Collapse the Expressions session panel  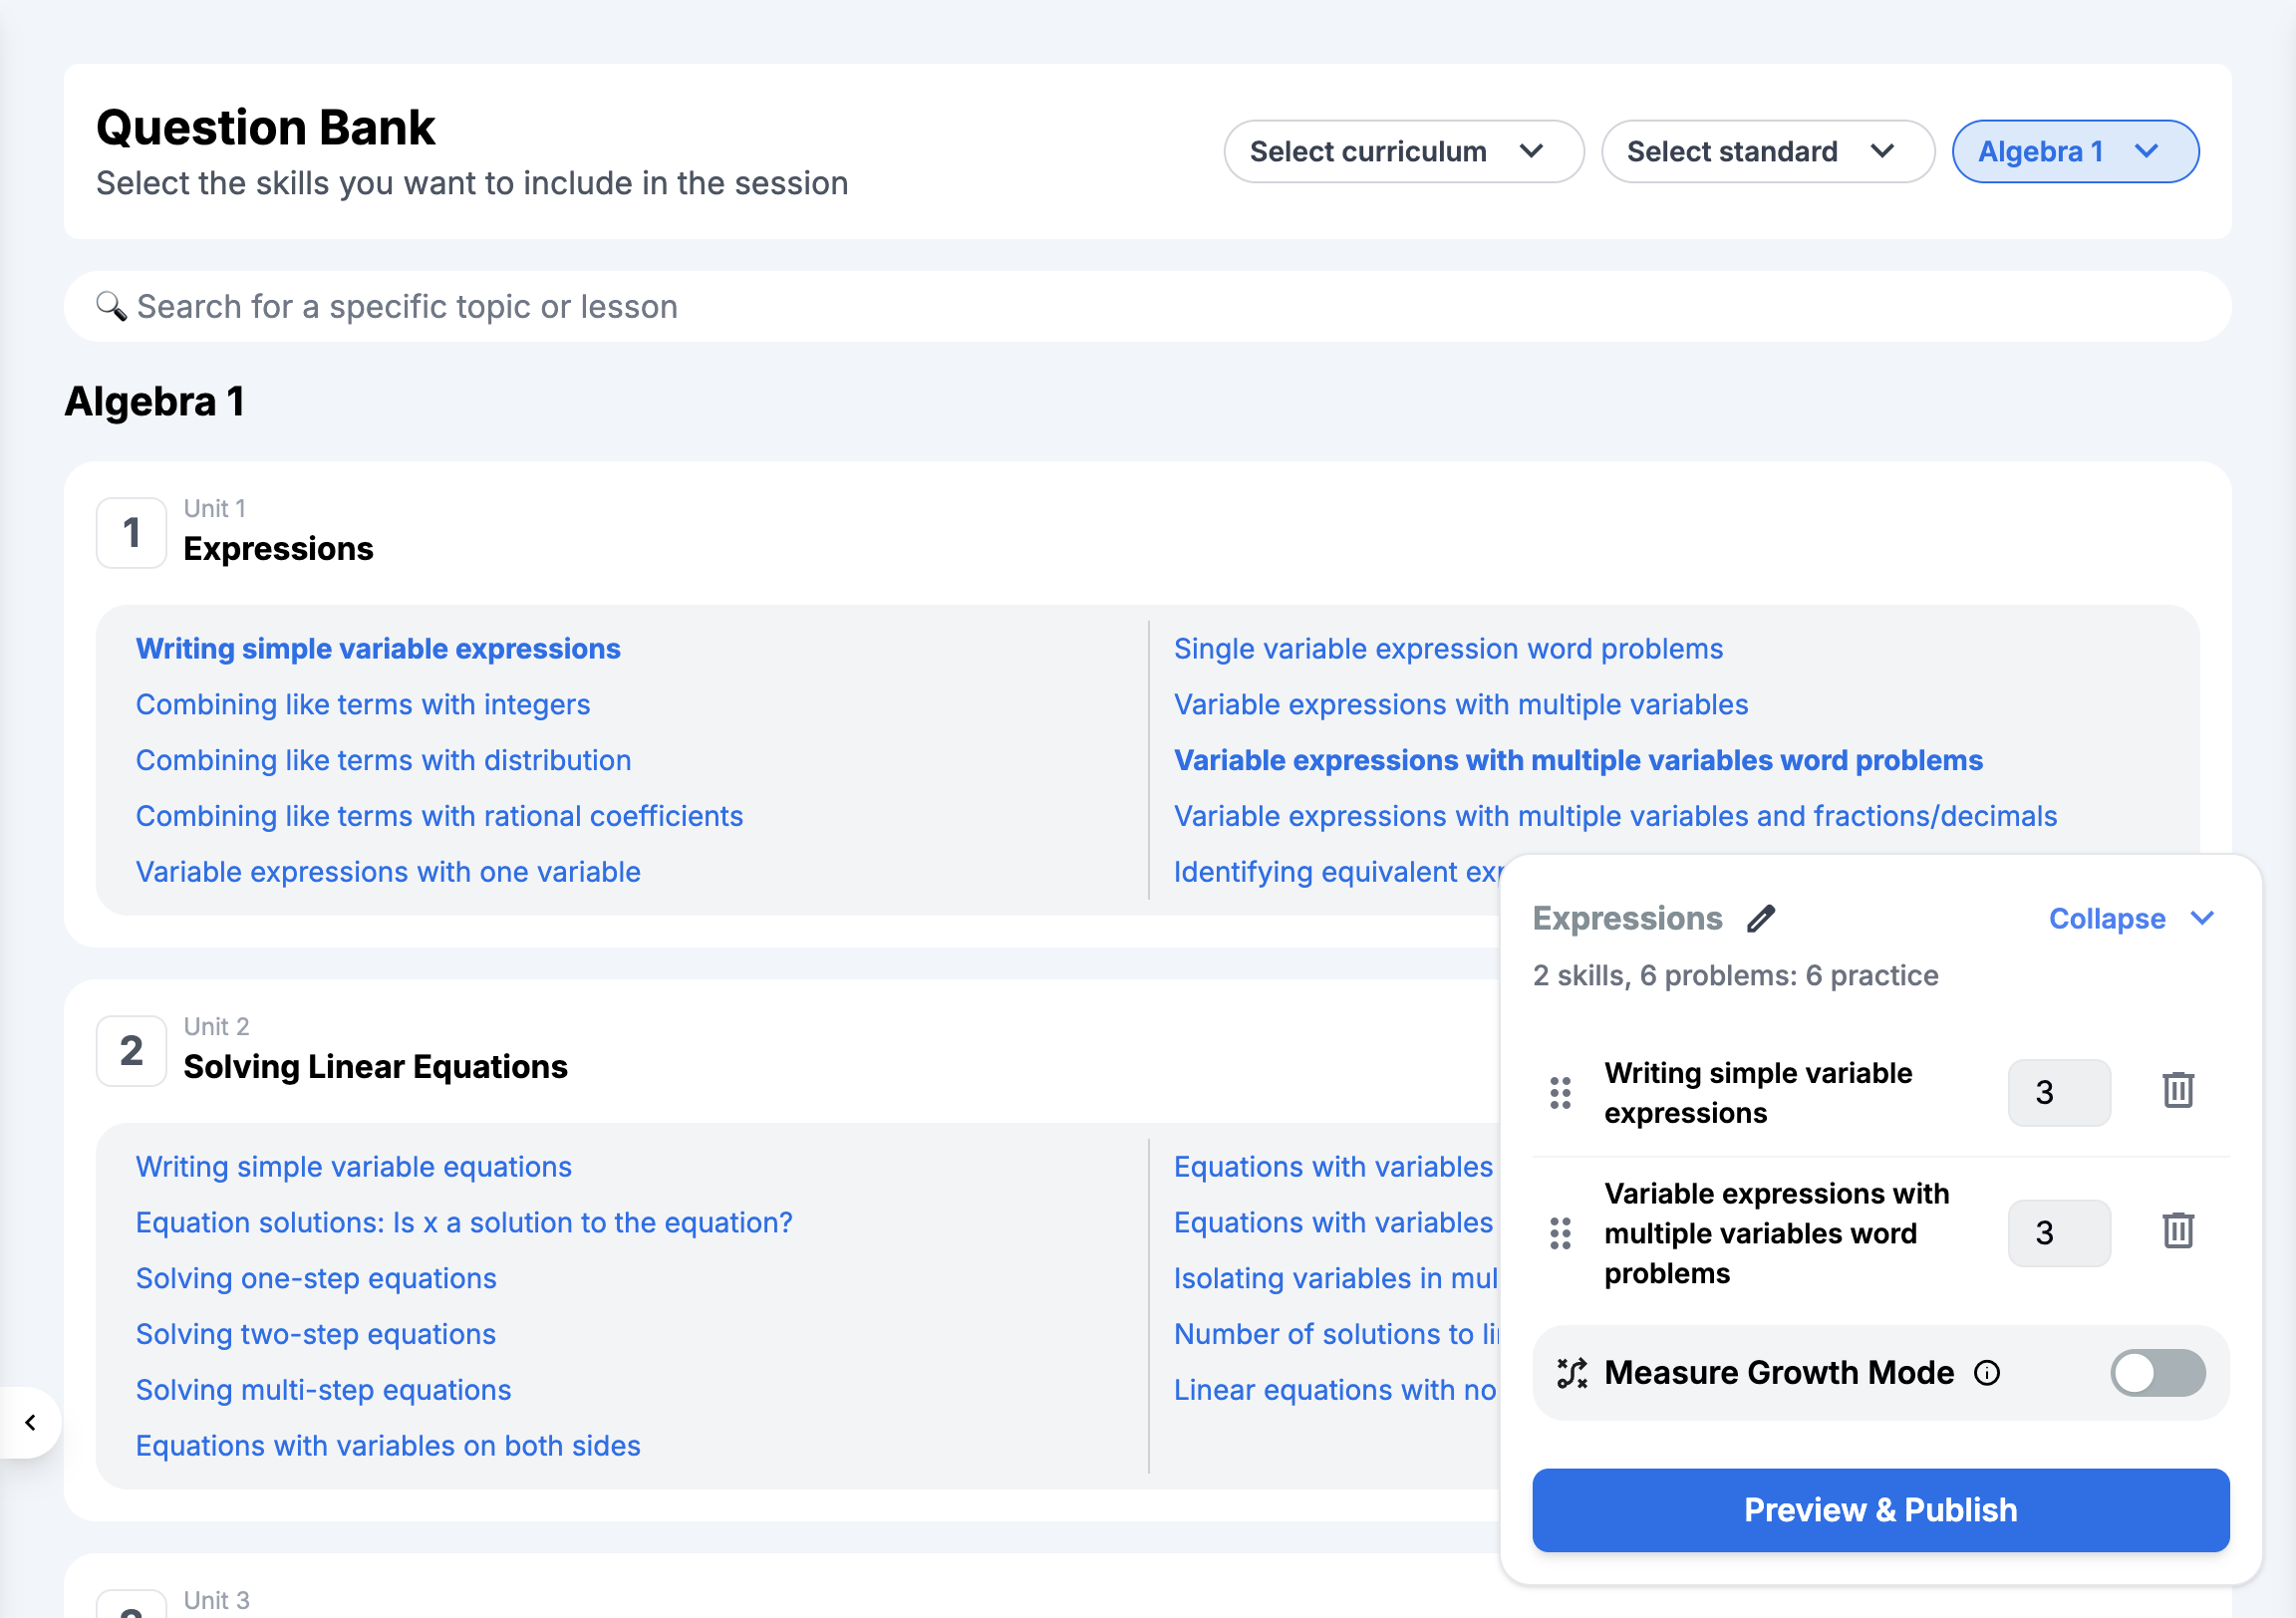coord(2131,918)
